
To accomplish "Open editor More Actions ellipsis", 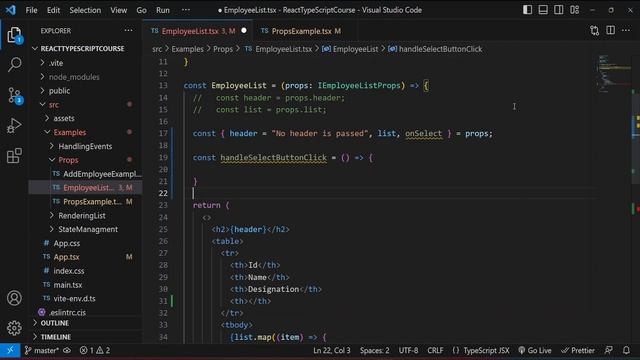I will coord(626,31).
